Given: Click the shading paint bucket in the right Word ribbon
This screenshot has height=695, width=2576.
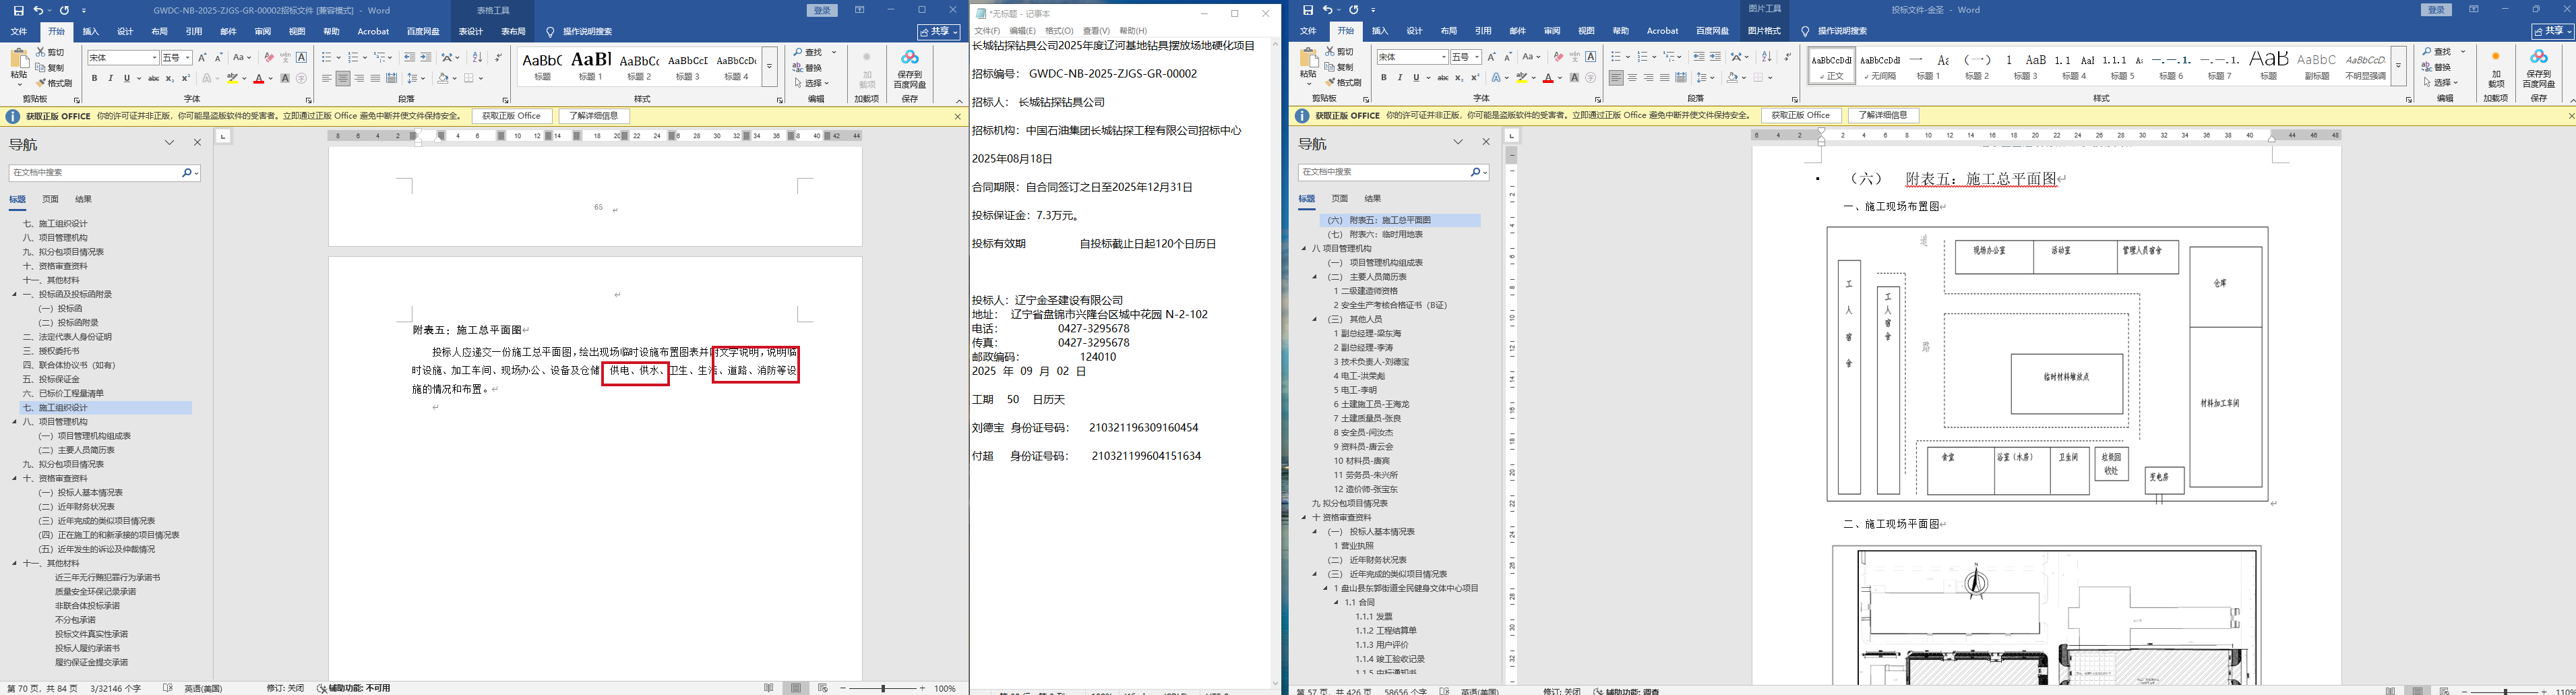Looking at the screenshot, I should click(1734, 77).
